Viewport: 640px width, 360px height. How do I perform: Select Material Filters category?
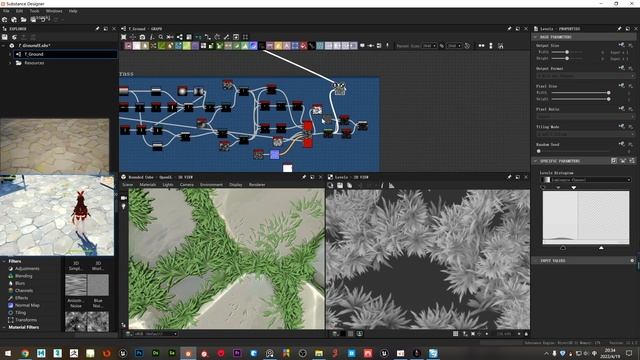point(24,327)
